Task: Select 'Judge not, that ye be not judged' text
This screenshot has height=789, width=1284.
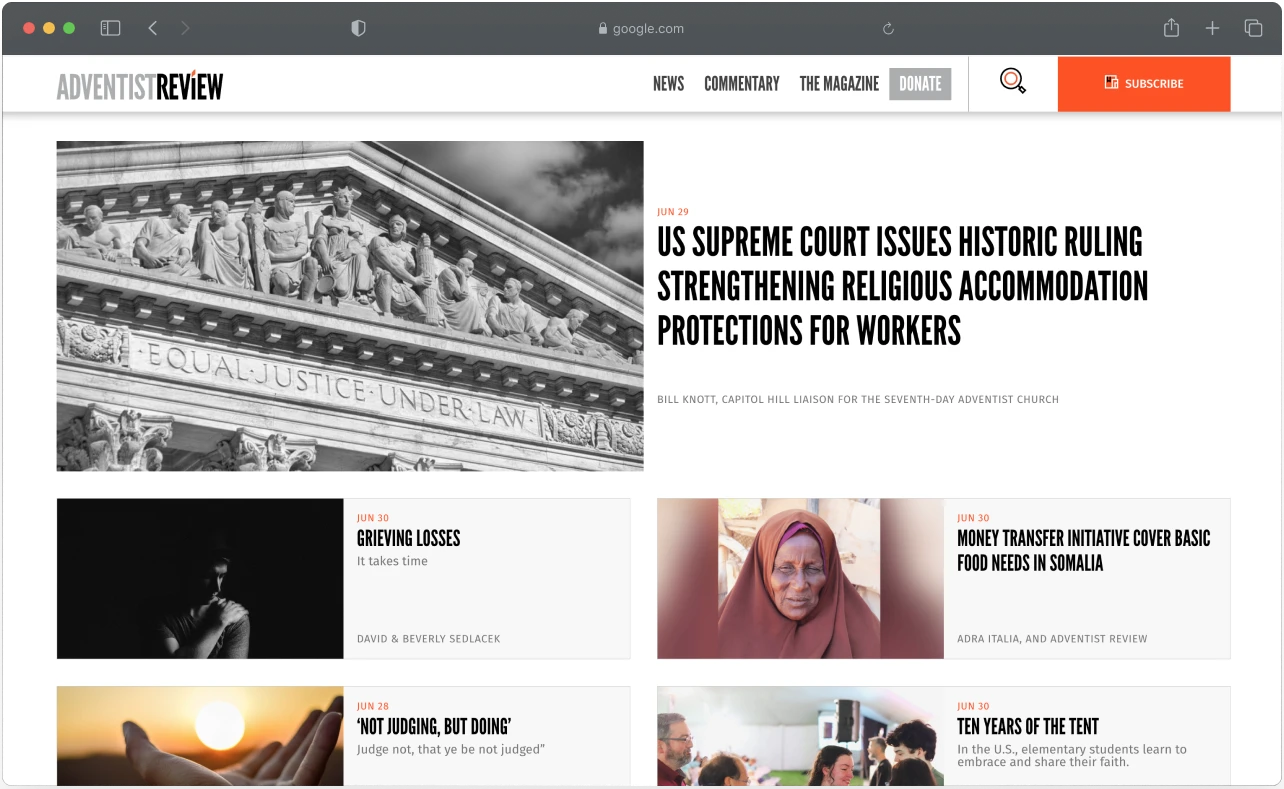Action: 451,749
